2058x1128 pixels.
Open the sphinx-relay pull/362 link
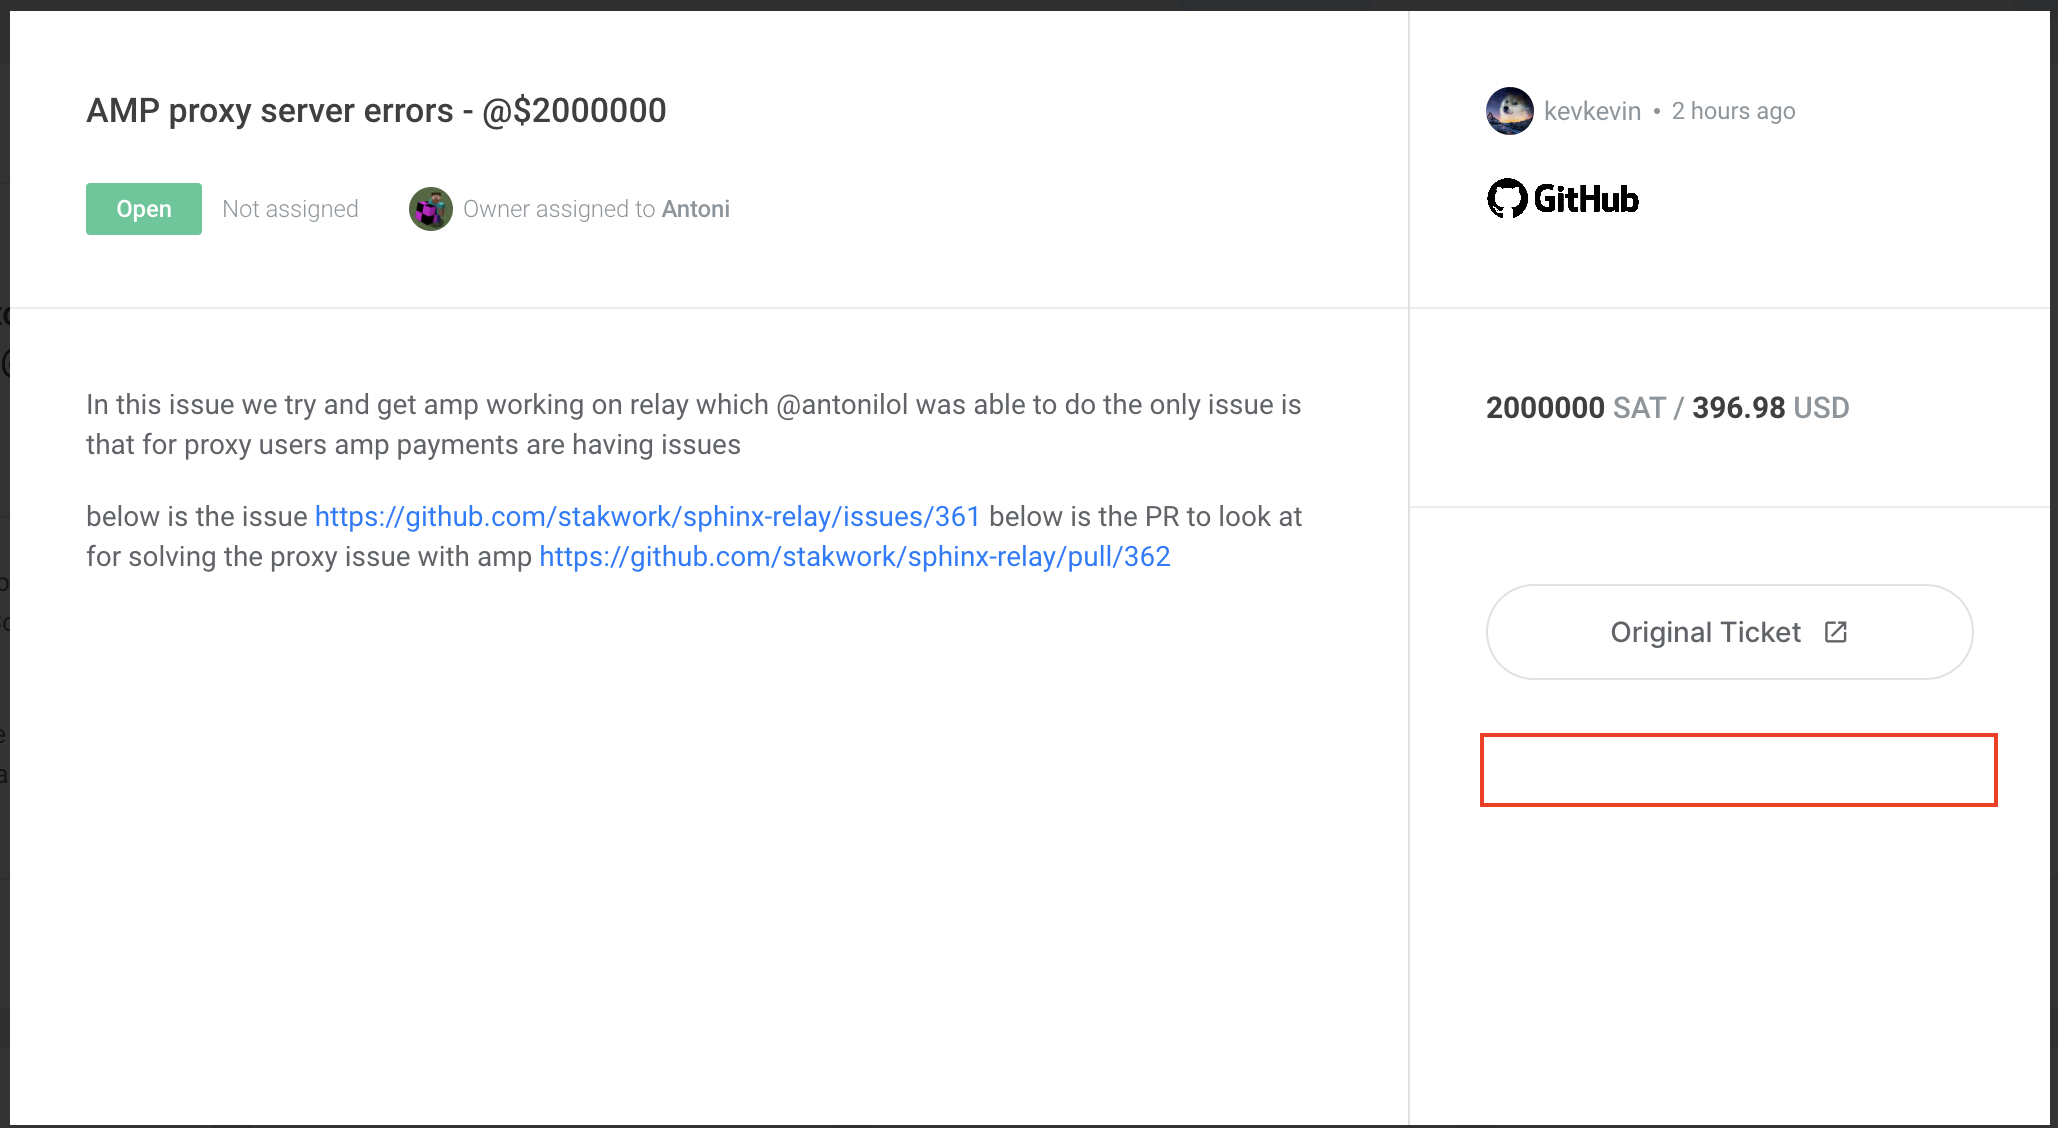tap(855, 557)
